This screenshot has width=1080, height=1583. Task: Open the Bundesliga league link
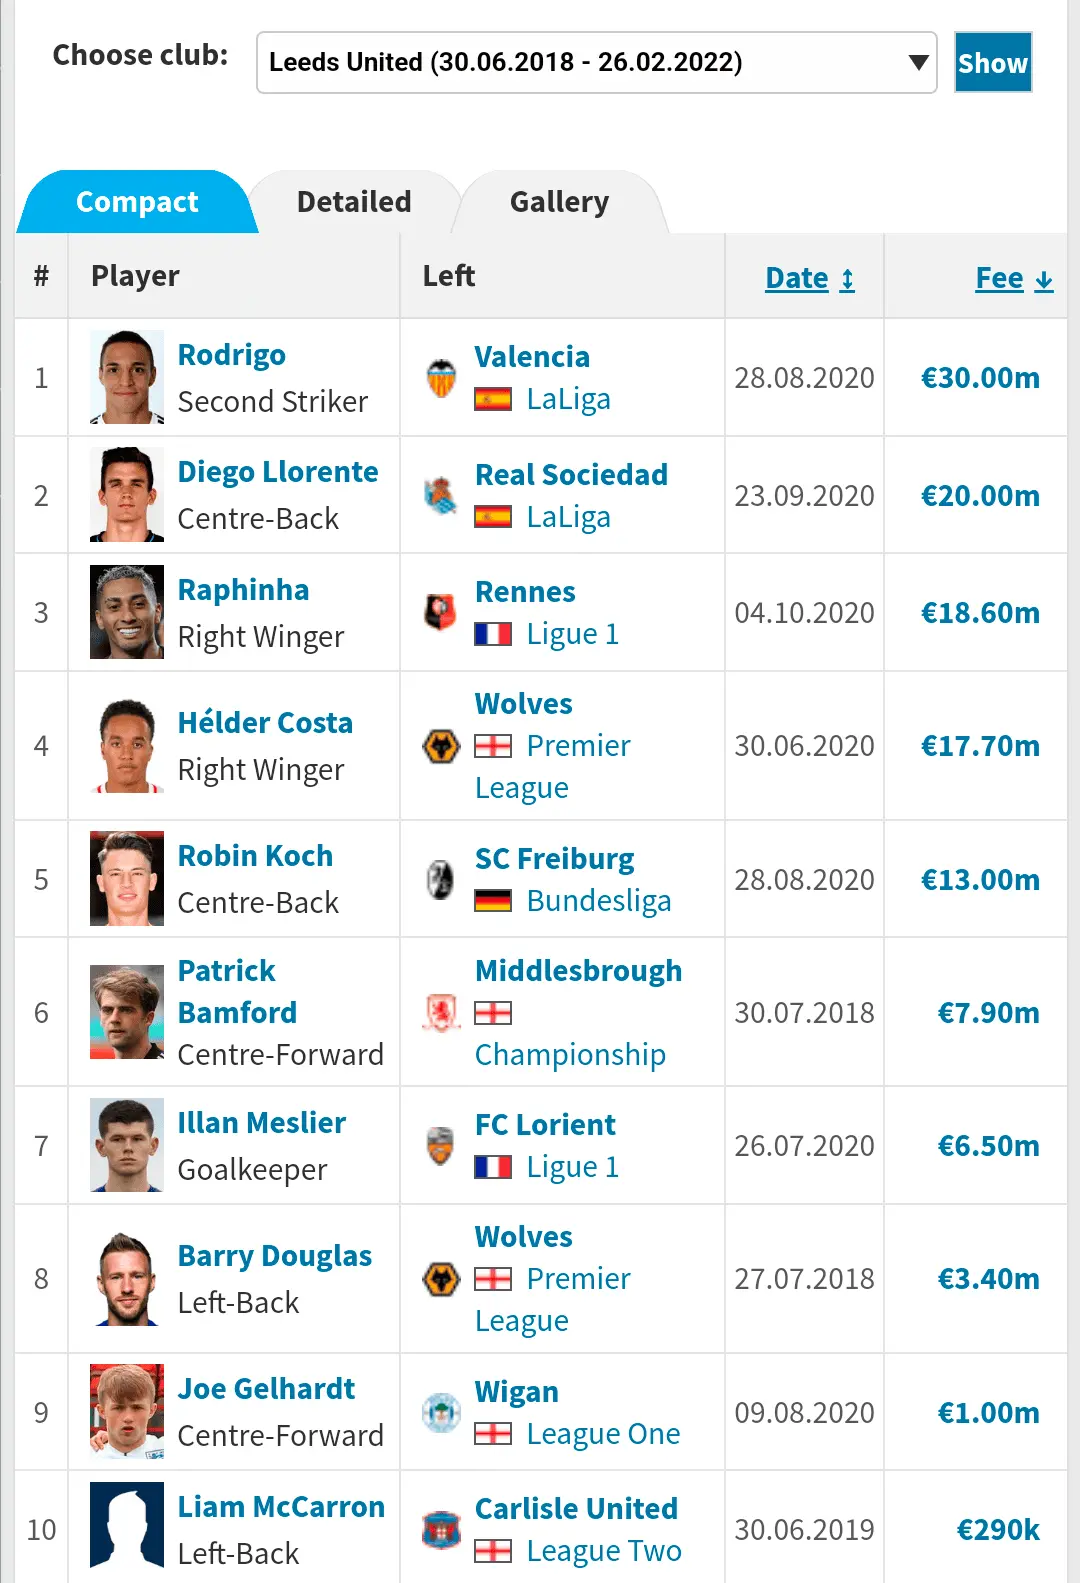598,901
